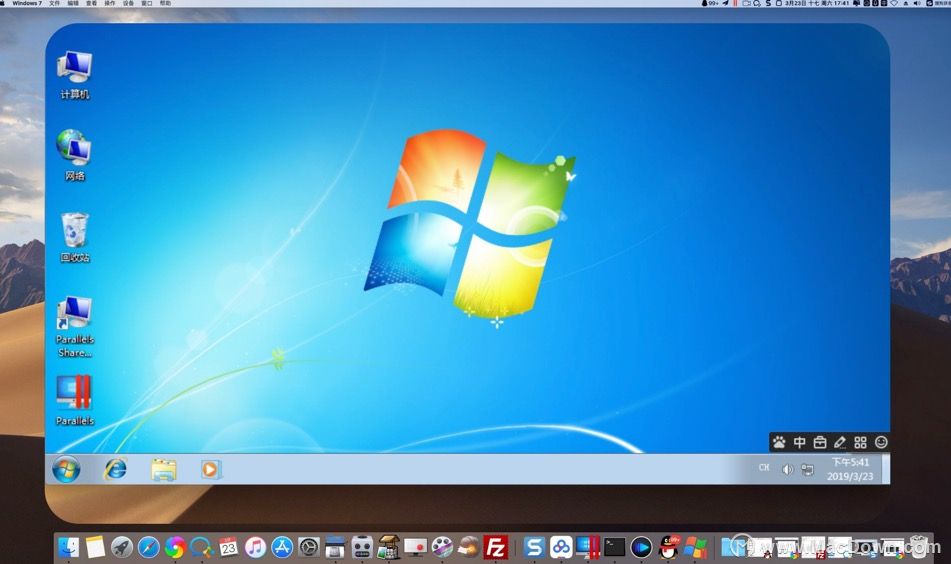Open the App Store in Dock
The height and width of the screenshot is (564, 951).
click(x=282, y=548)
